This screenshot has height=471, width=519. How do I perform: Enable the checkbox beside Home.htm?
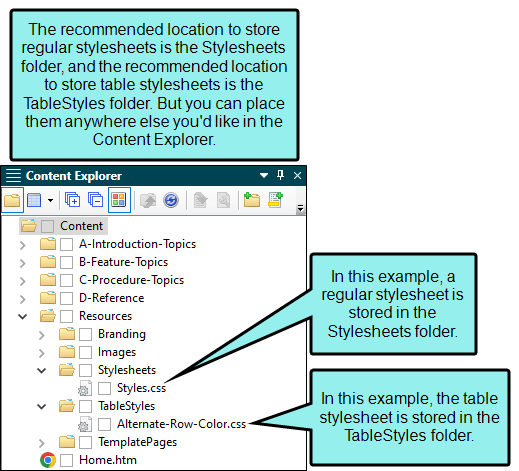coord(67,460)
